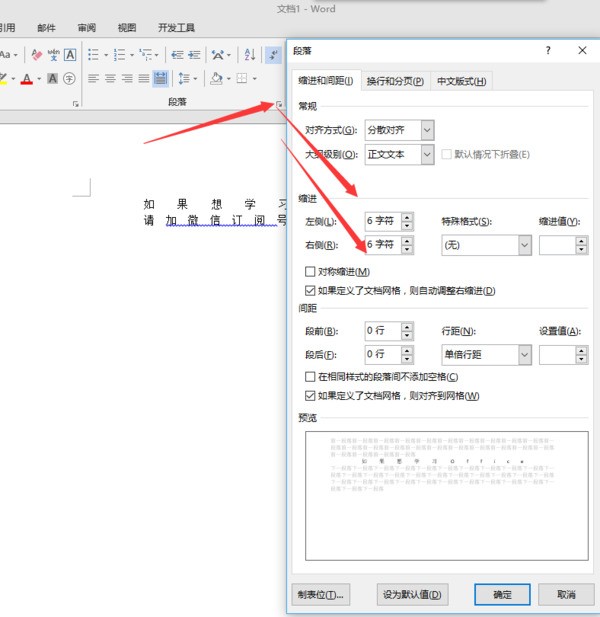Click the decrease indent icon

pos(178,54)
